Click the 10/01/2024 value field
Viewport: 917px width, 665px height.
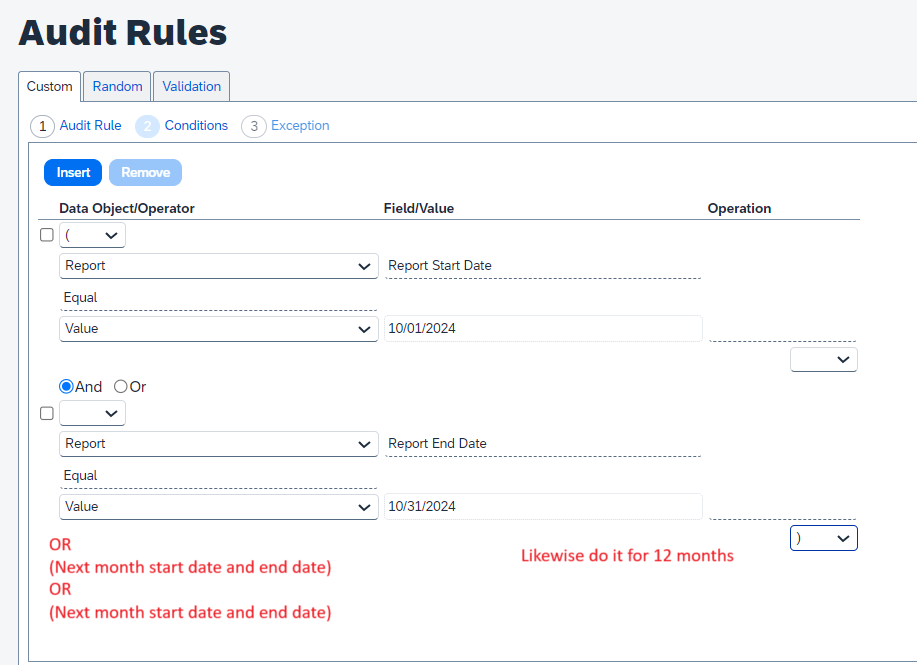pos(542,329)
